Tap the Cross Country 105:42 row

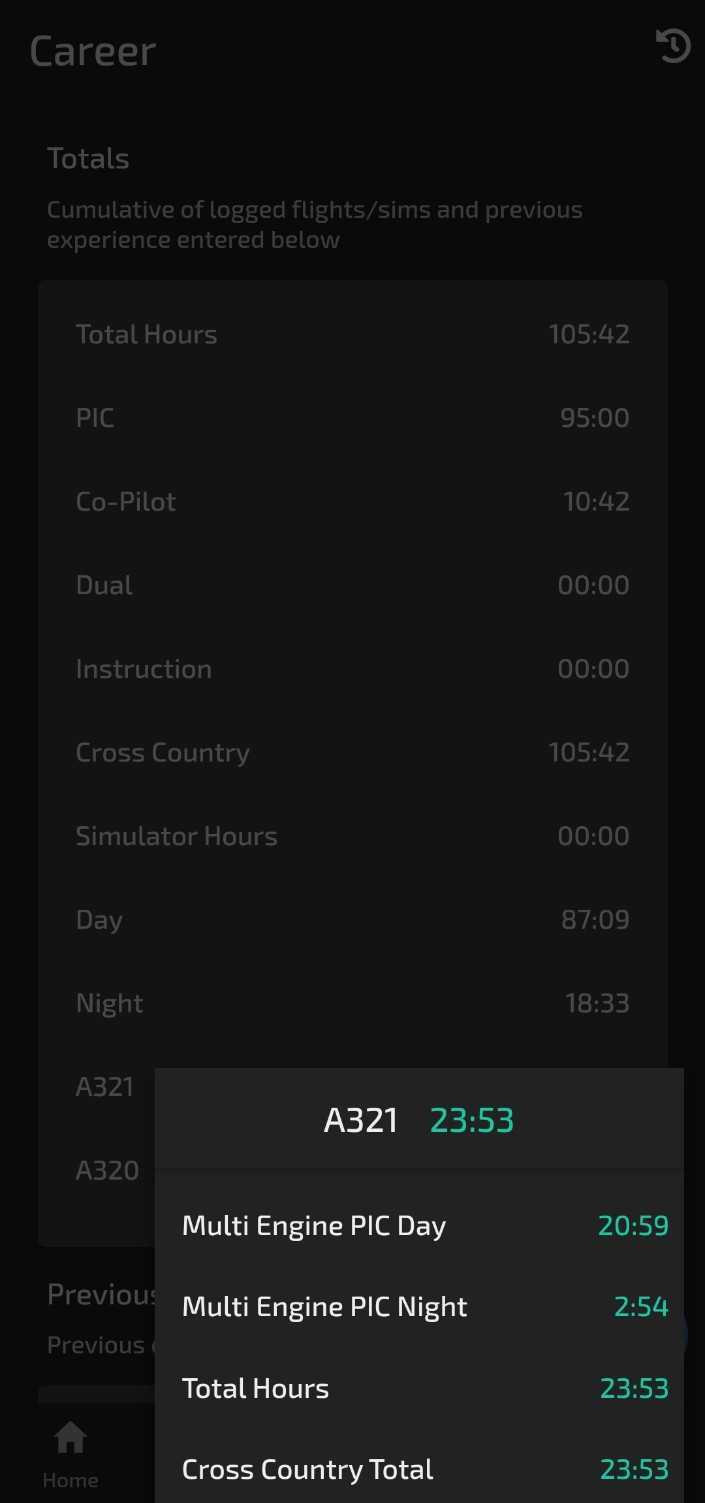[352, 753]
